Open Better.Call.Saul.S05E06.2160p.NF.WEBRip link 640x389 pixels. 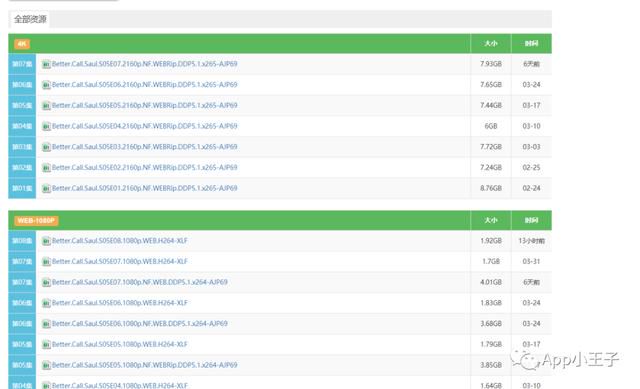point(144,84)
